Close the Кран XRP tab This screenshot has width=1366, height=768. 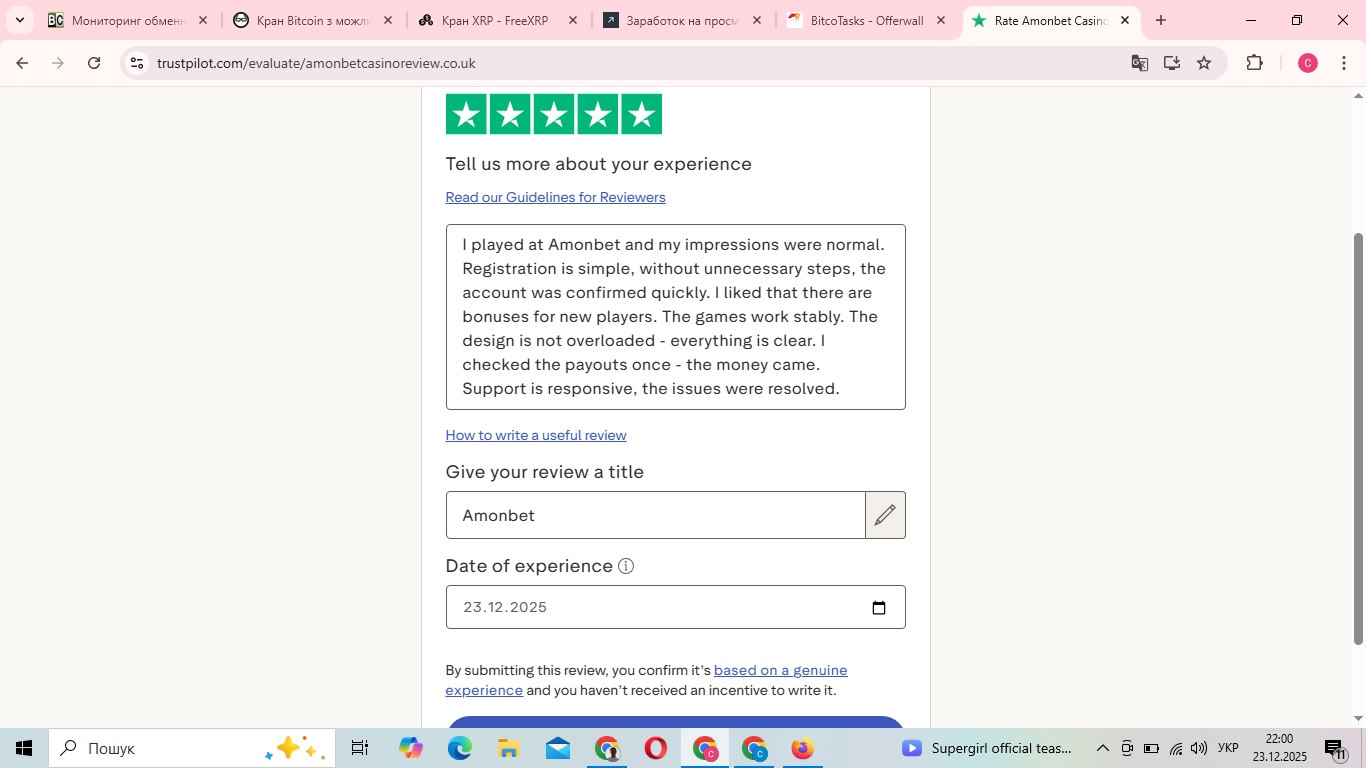572,20
